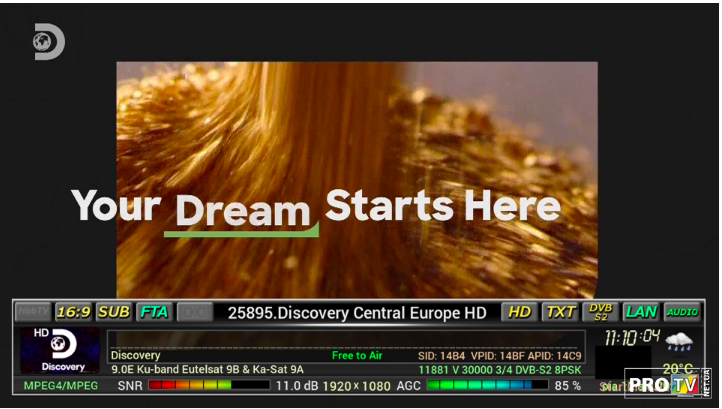The width and height of the screenshot is (722, 409).
Task: Click the greyed HbbTV badge
Action: point(33,312)
